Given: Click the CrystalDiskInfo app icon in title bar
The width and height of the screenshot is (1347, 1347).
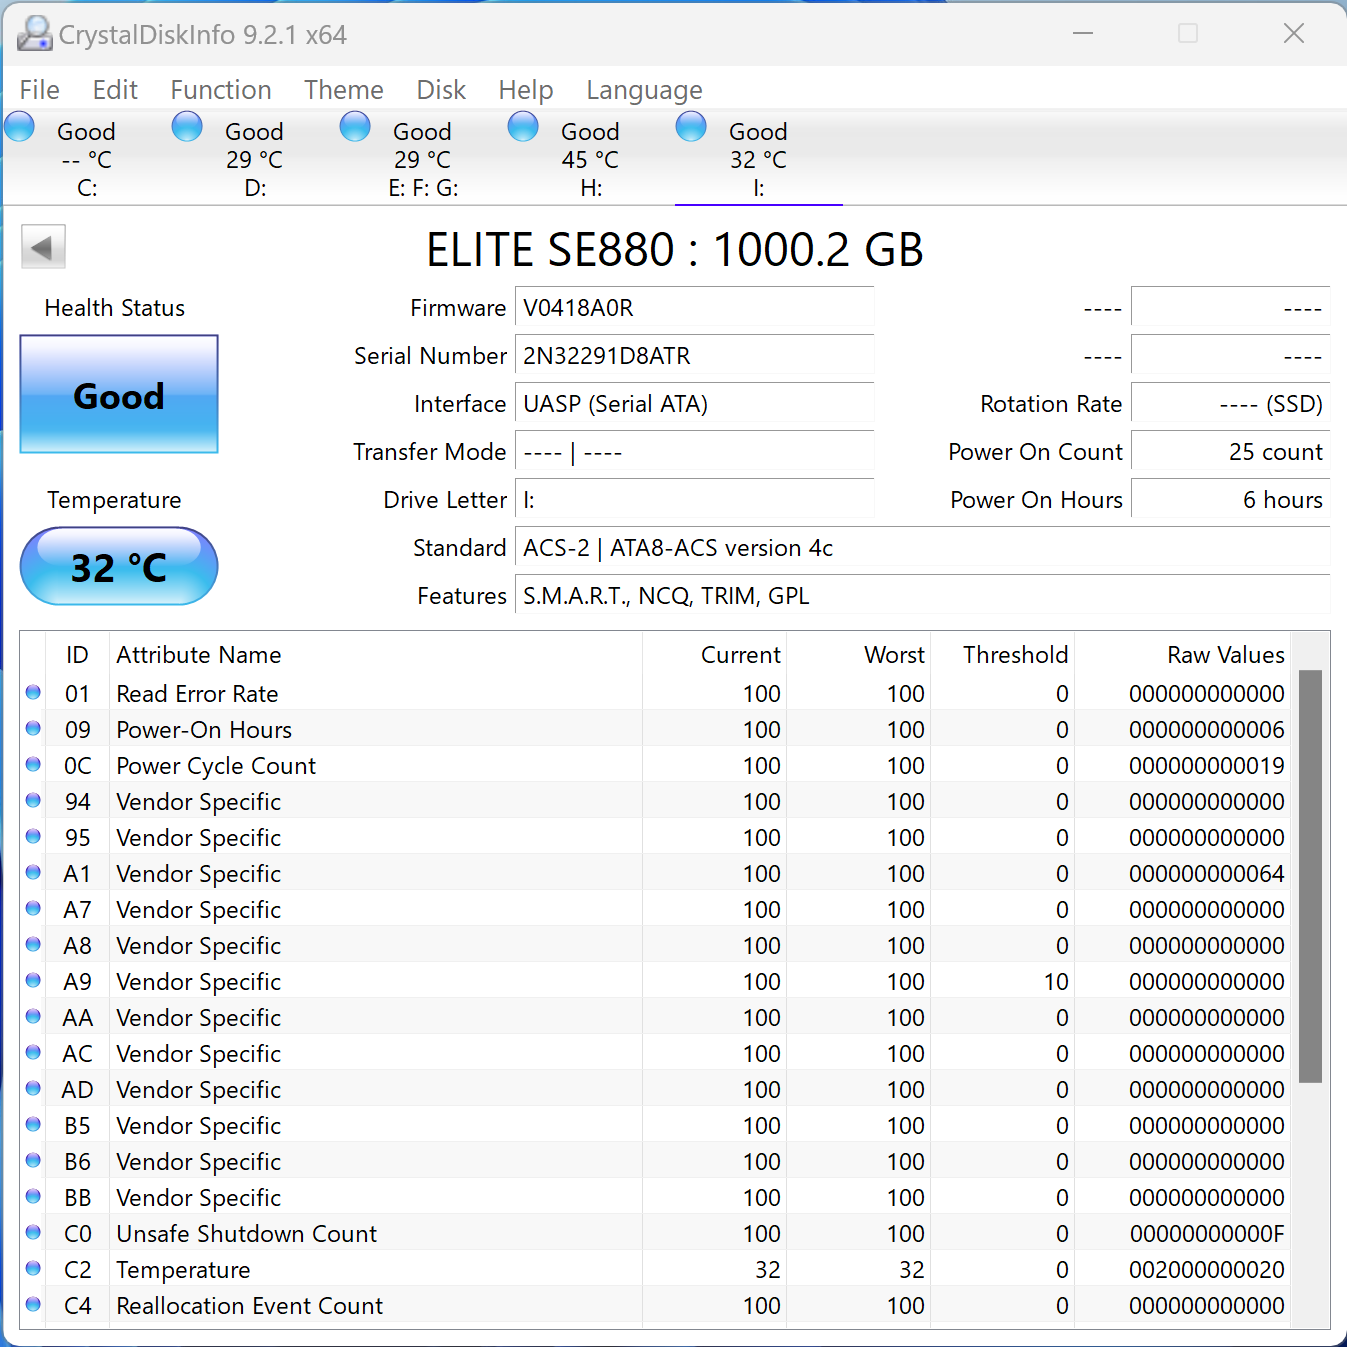Looking at the screenshot, I should tap(34, 34).
